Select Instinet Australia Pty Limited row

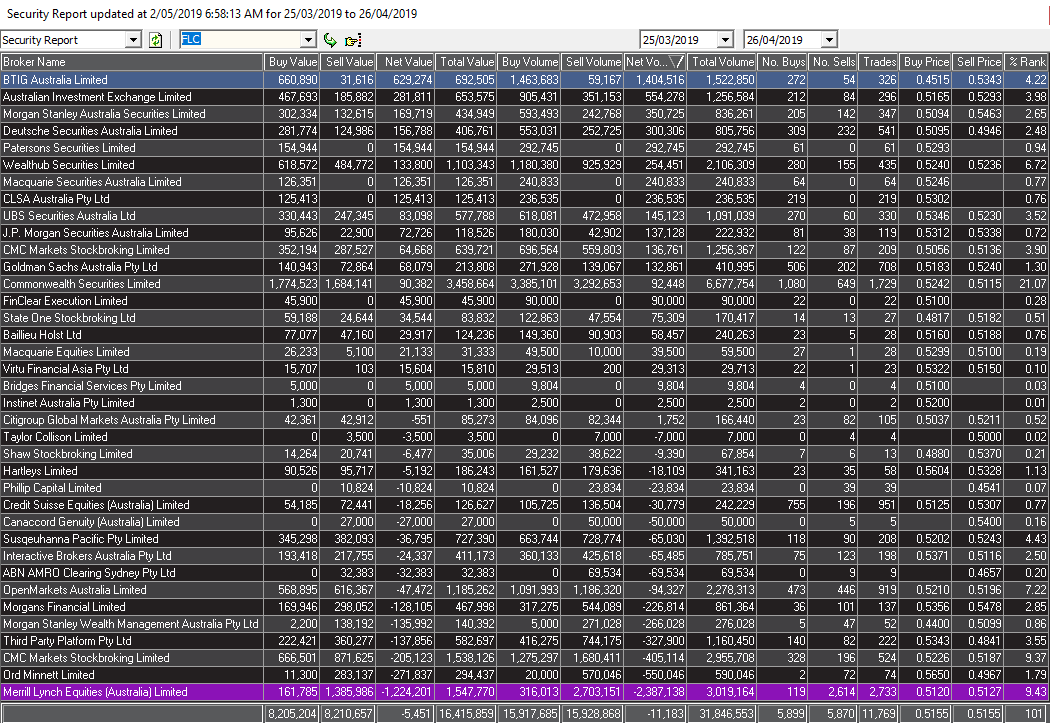point(524,403)
